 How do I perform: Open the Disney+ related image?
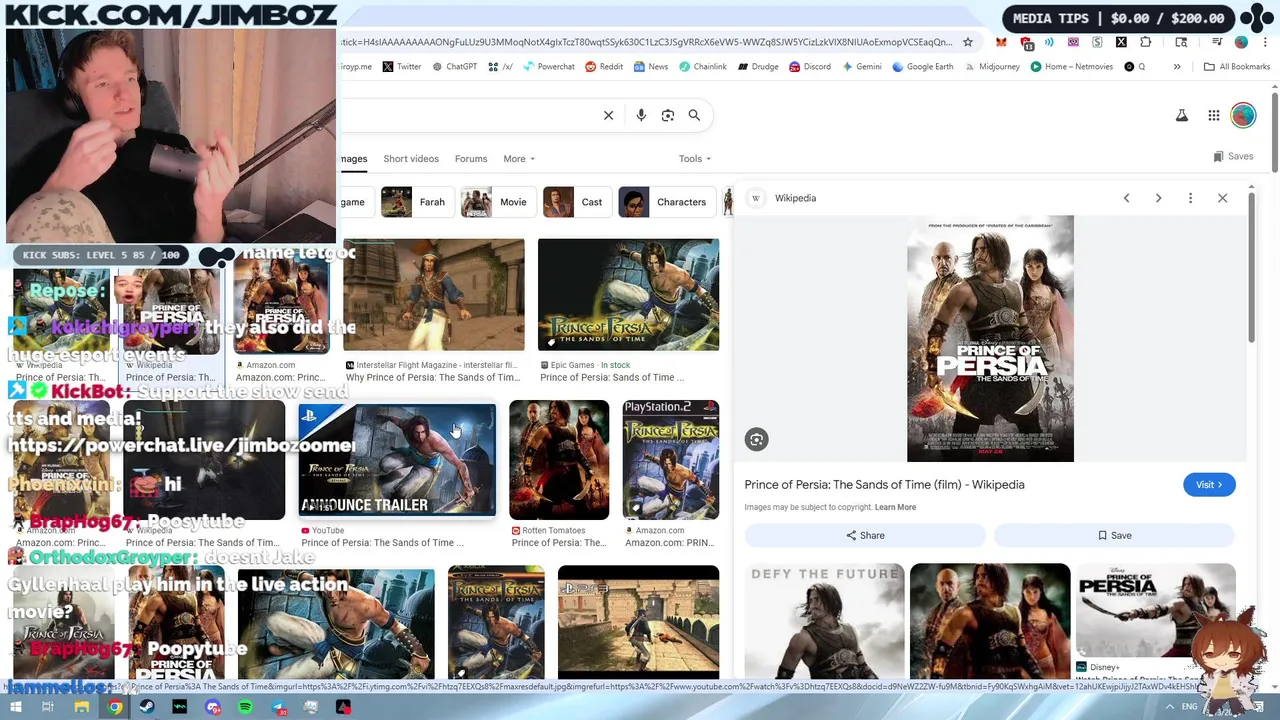1155,610
